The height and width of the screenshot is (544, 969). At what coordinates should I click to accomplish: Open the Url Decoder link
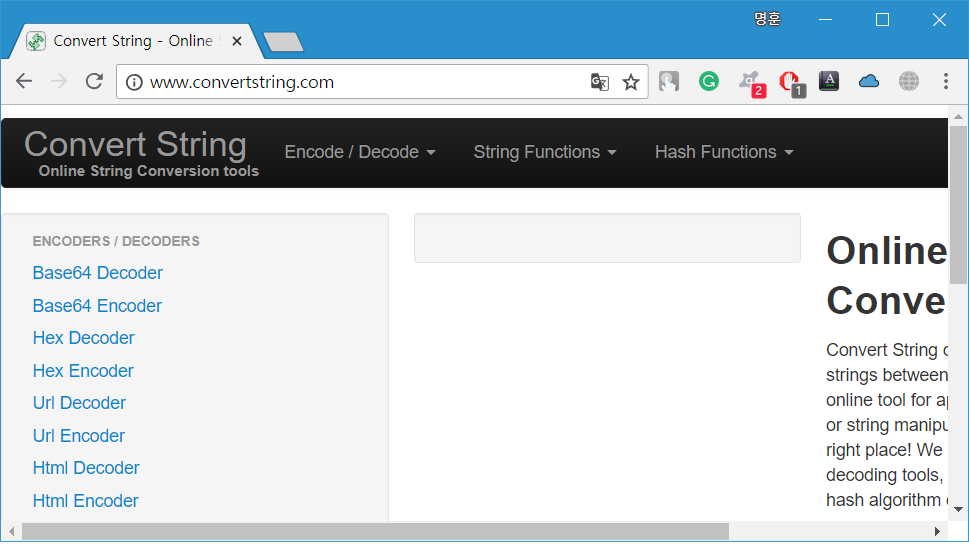pyautogui.click(x=79, y=402)
